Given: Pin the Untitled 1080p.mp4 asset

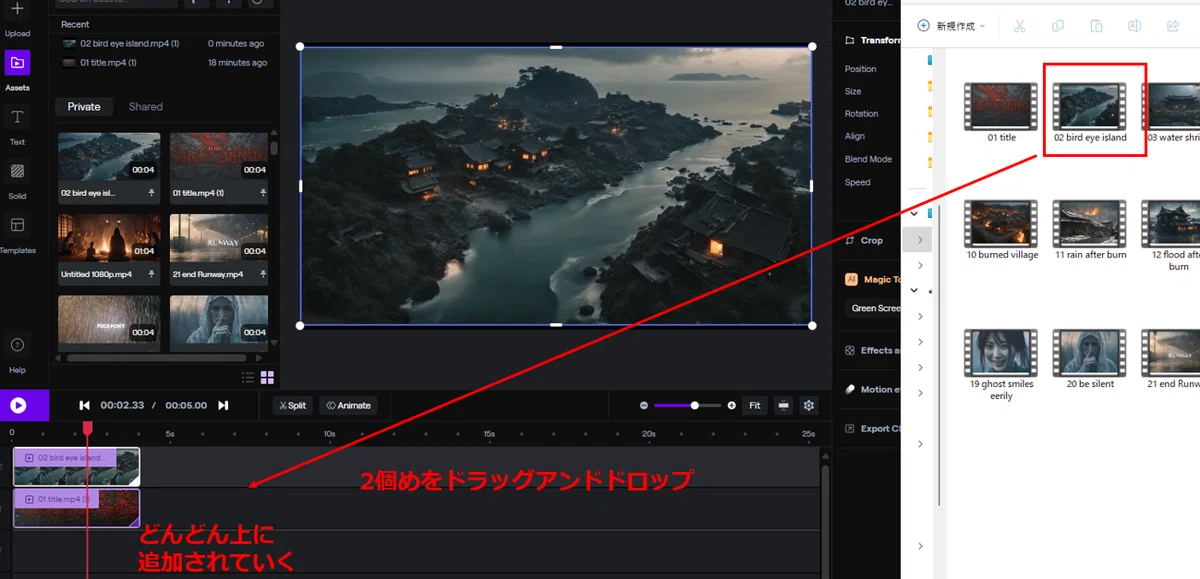Looking at the screenshot, I should tap(152, 274).
